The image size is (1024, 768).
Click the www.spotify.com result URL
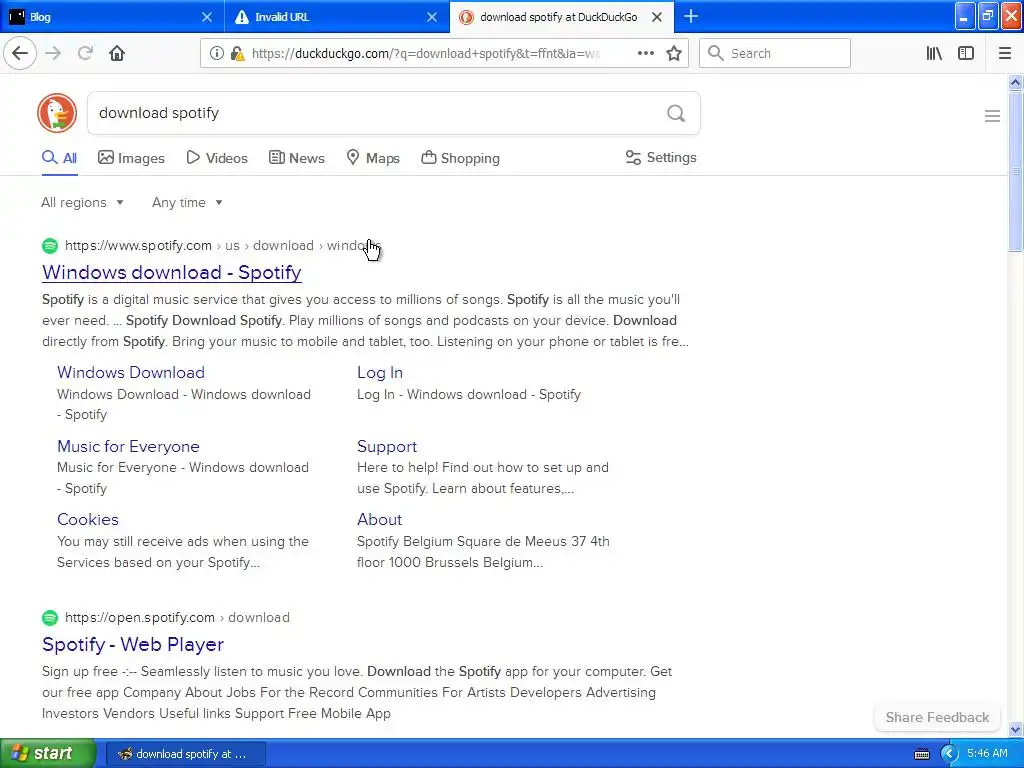[138, 246]
